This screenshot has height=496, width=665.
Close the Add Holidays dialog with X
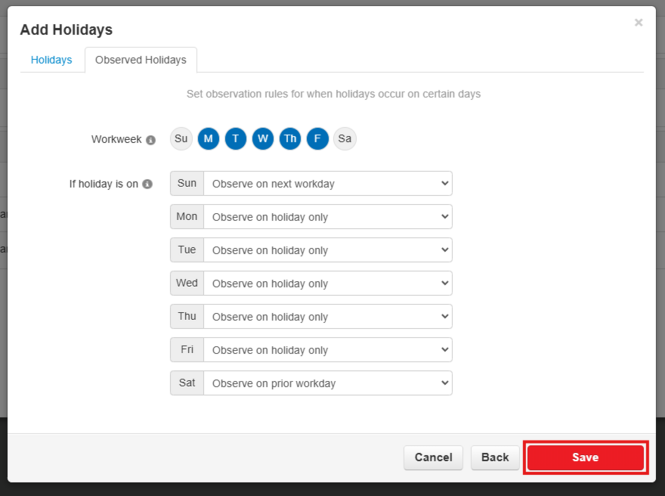pyautogui.click(x=638, y=23)
